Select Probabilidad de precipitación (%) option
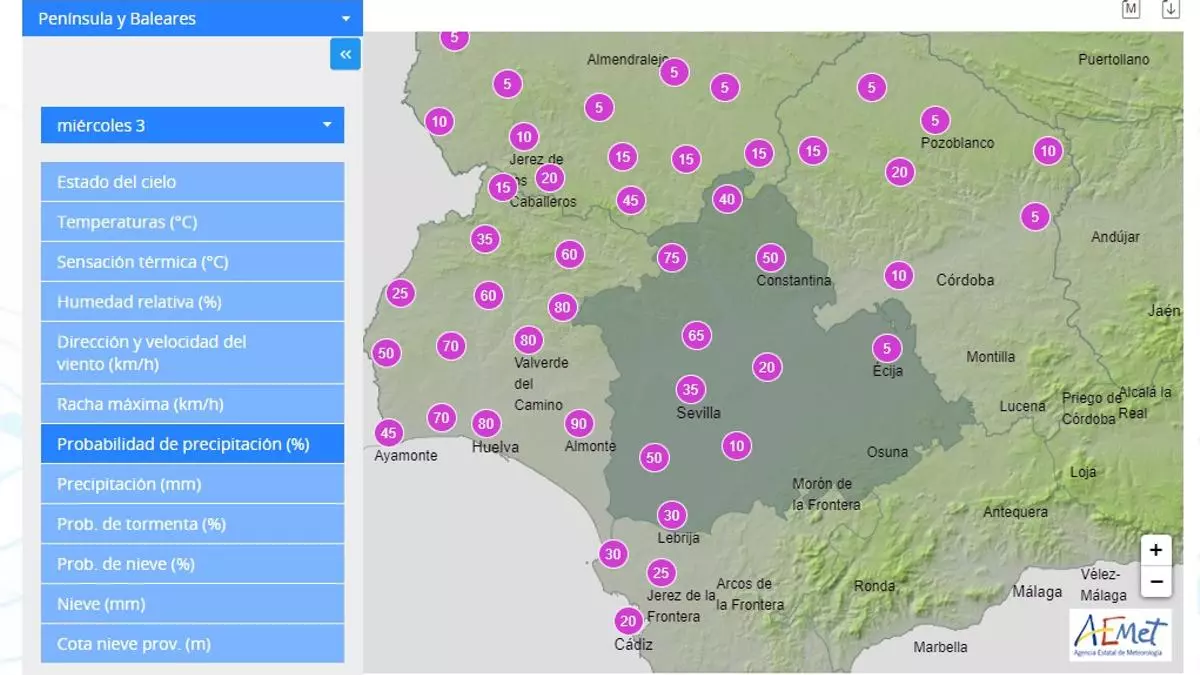This screenshot has height=675, width=1200. [x=192, y=444]
